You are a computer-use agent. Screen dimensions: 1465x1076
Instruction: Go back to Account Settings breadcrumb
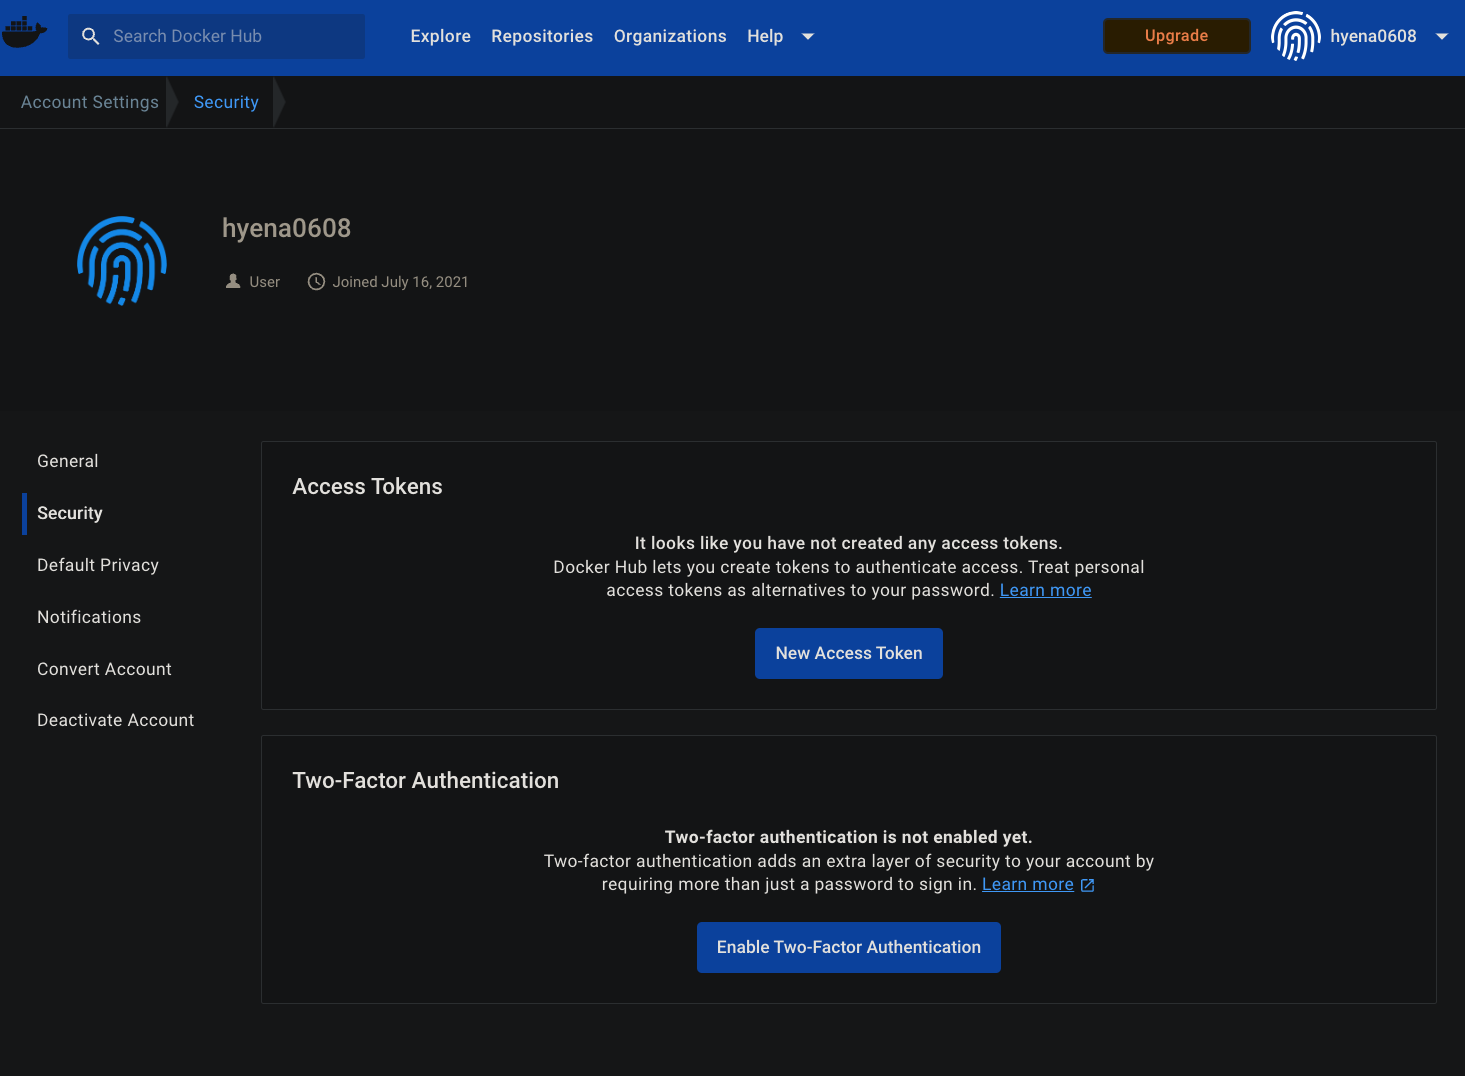coord(90,102)
